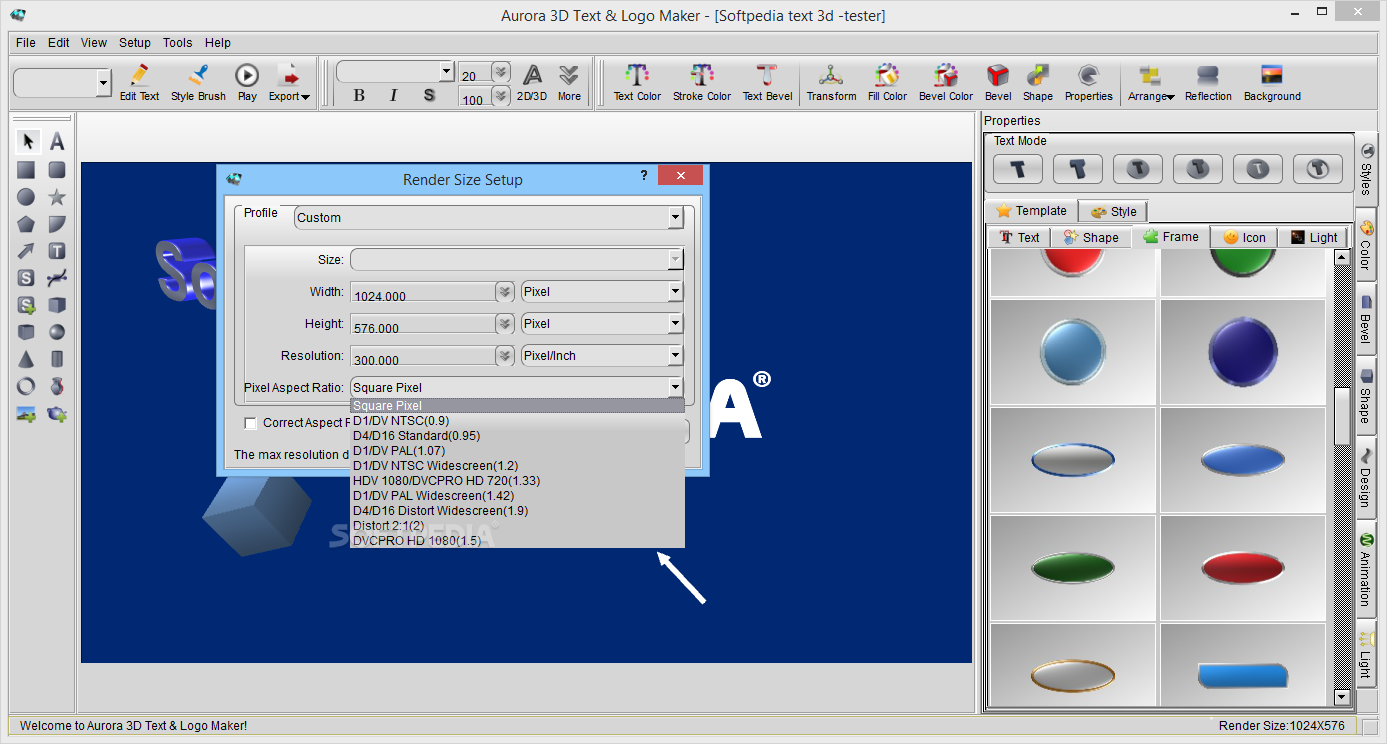Collapse the Pixel Aspect Ratio dropdown

pyautogui.click(x=676, y=388)
